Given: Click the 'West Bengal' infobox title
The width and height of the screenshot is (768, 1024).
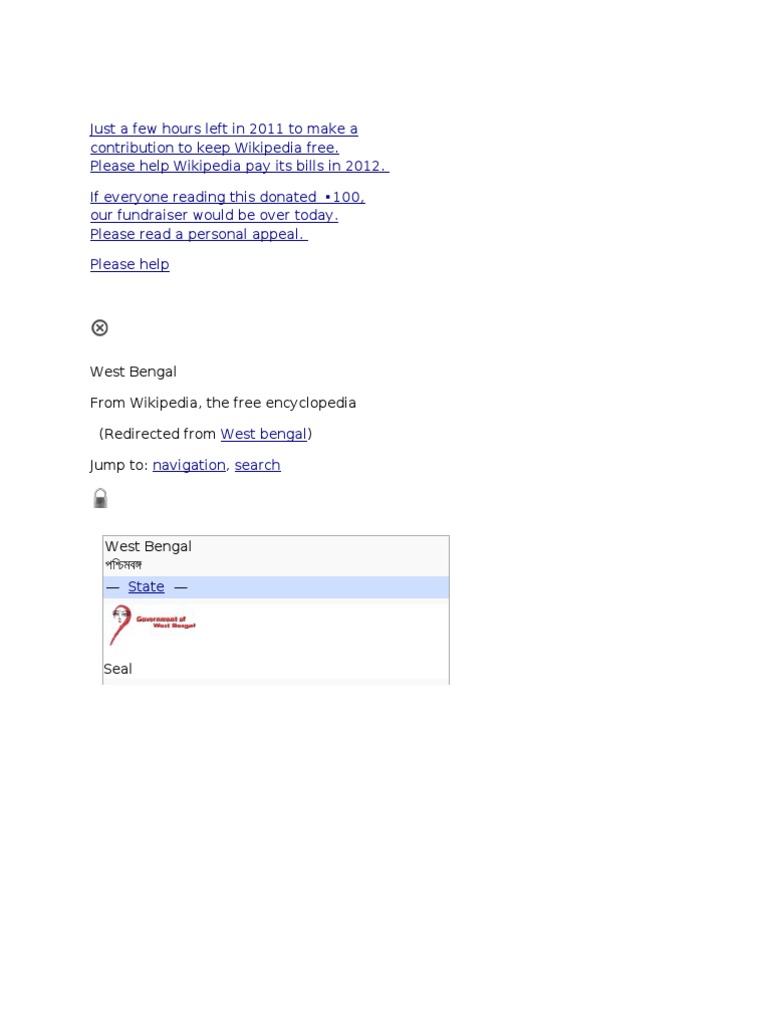Looking at the screenshot, I should (x=148, y=546).
